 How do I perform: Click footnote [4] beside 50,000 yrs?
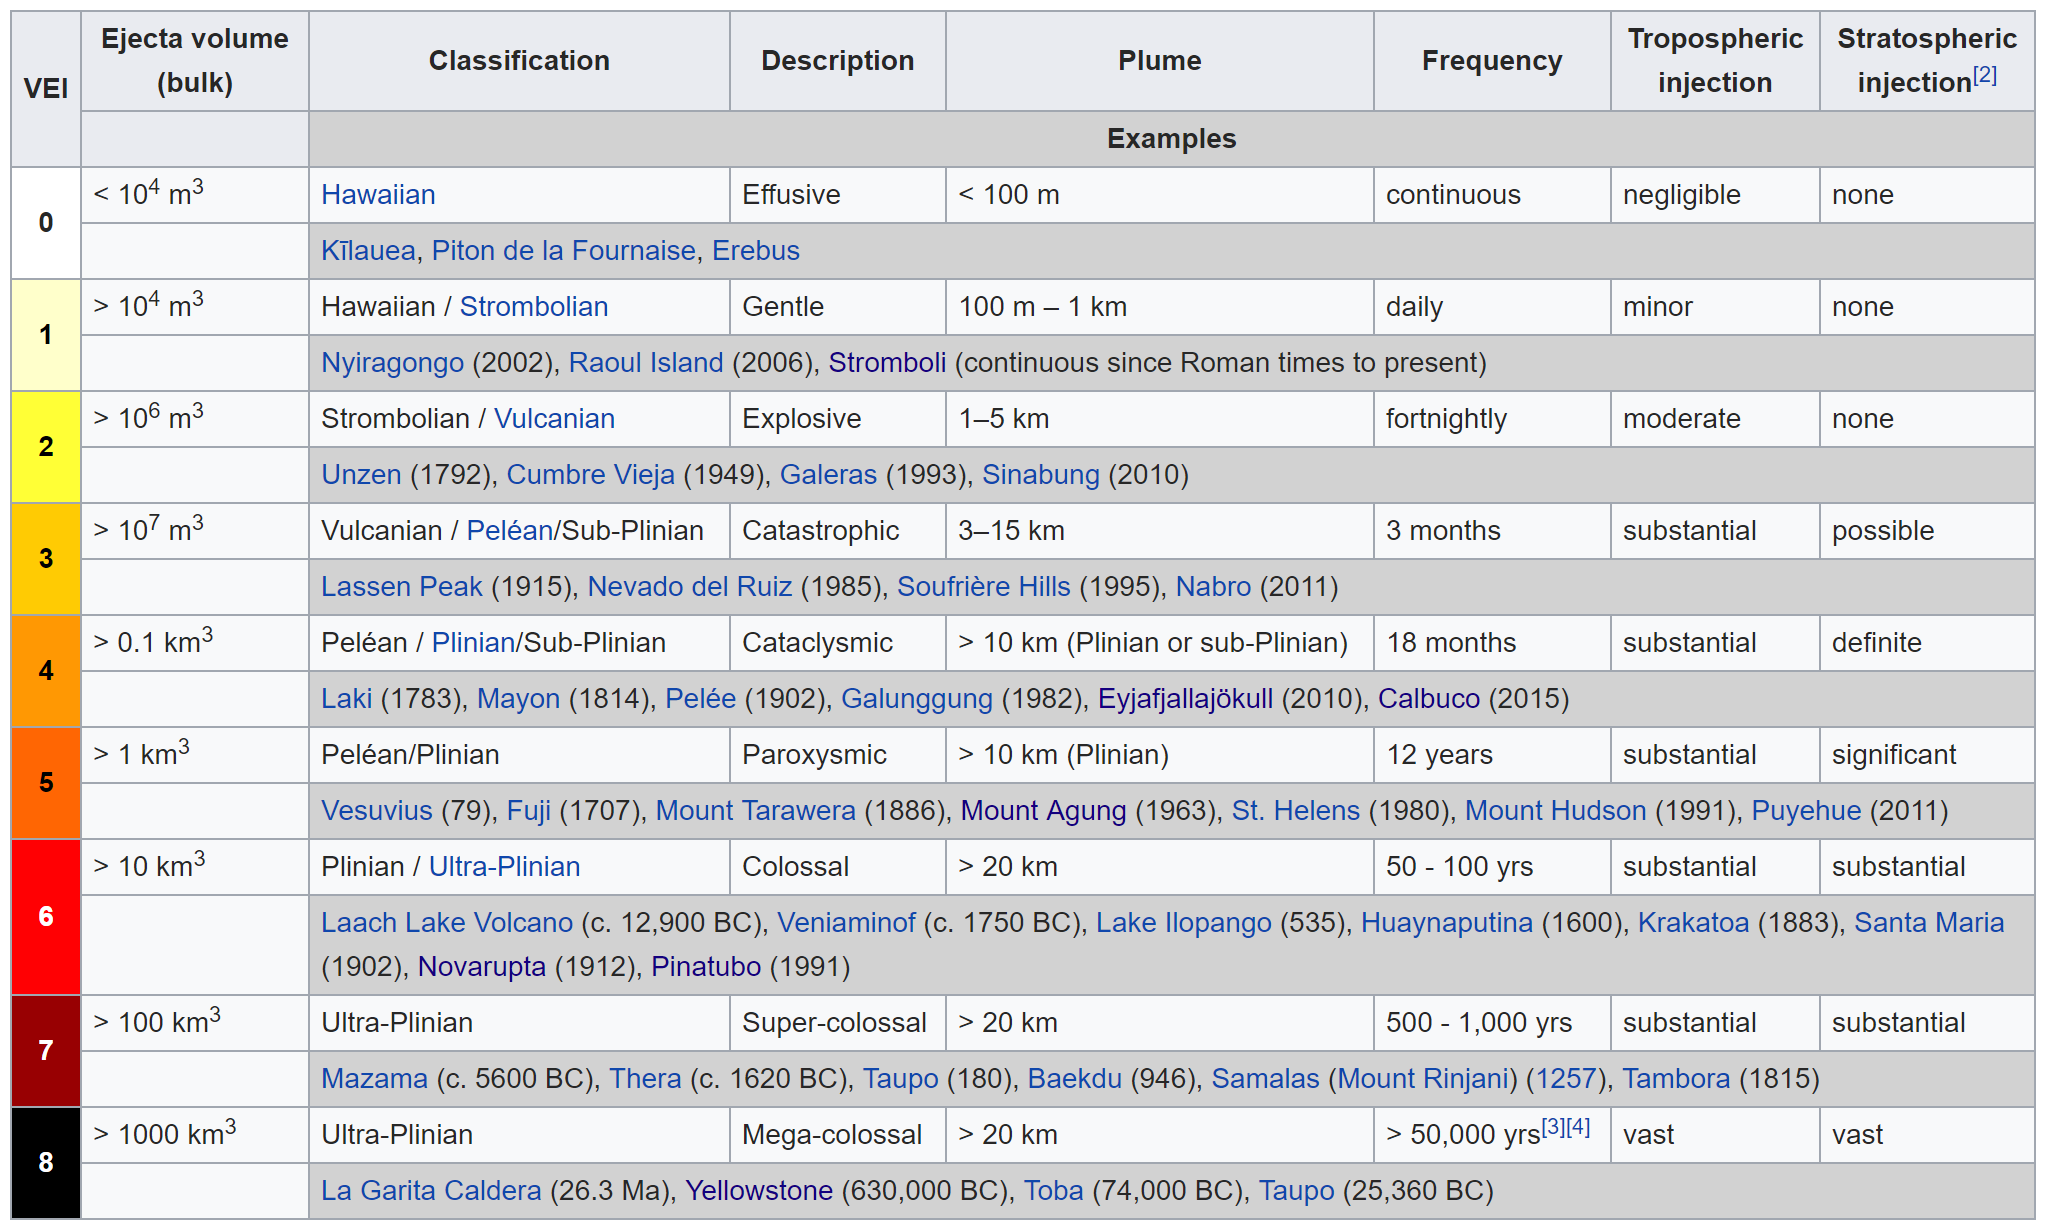pos(1578,1127)
